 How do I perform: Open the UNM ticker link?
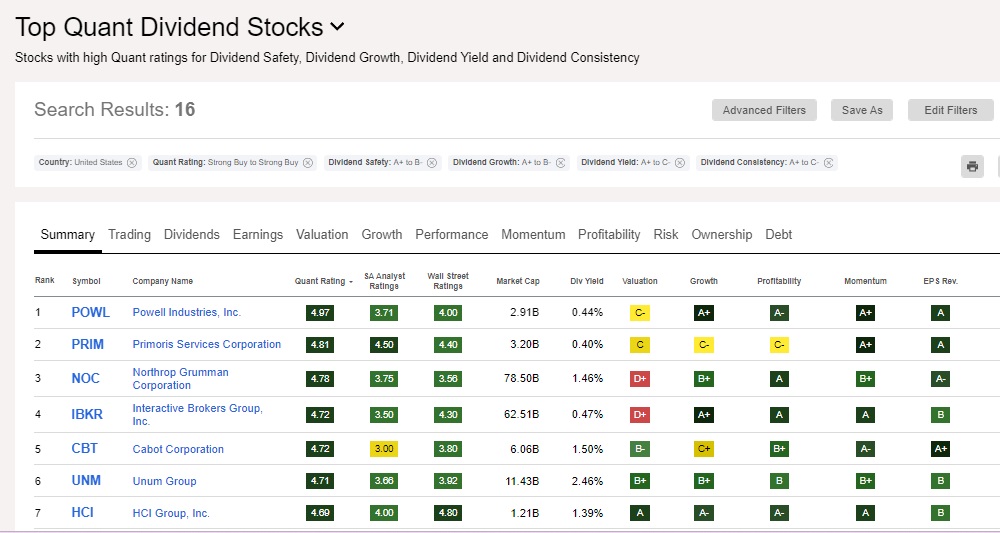[86, 481]
